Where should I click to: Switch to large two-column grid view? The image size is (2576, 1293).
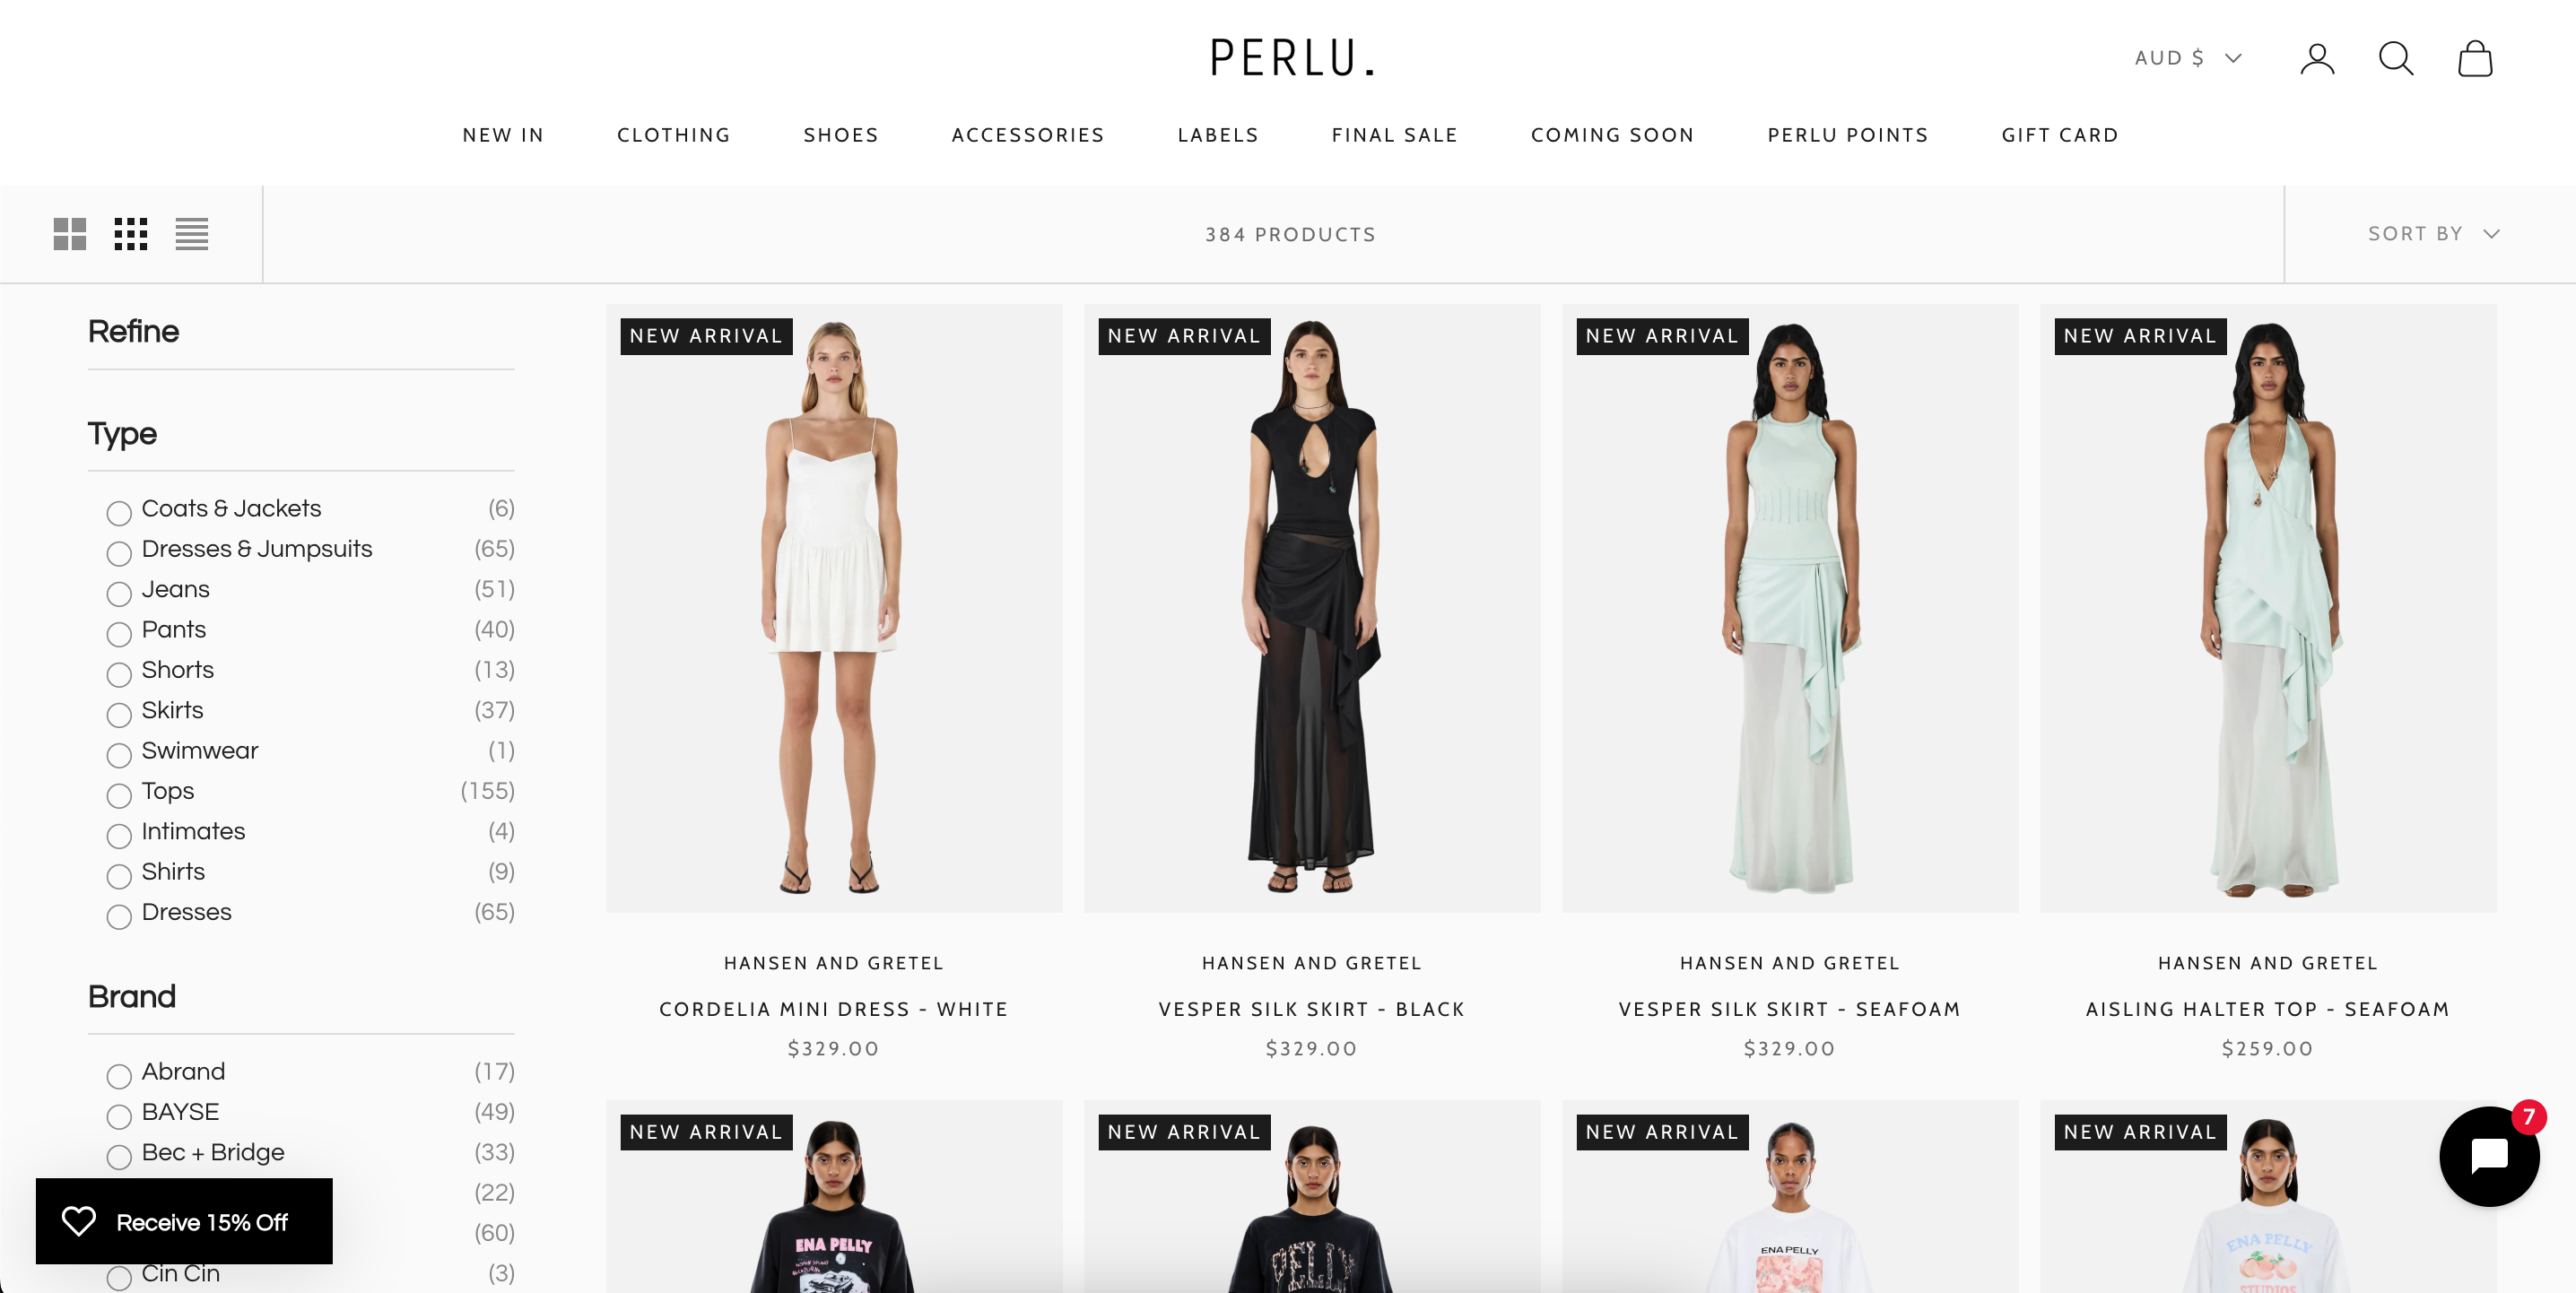tap(69, 234)
